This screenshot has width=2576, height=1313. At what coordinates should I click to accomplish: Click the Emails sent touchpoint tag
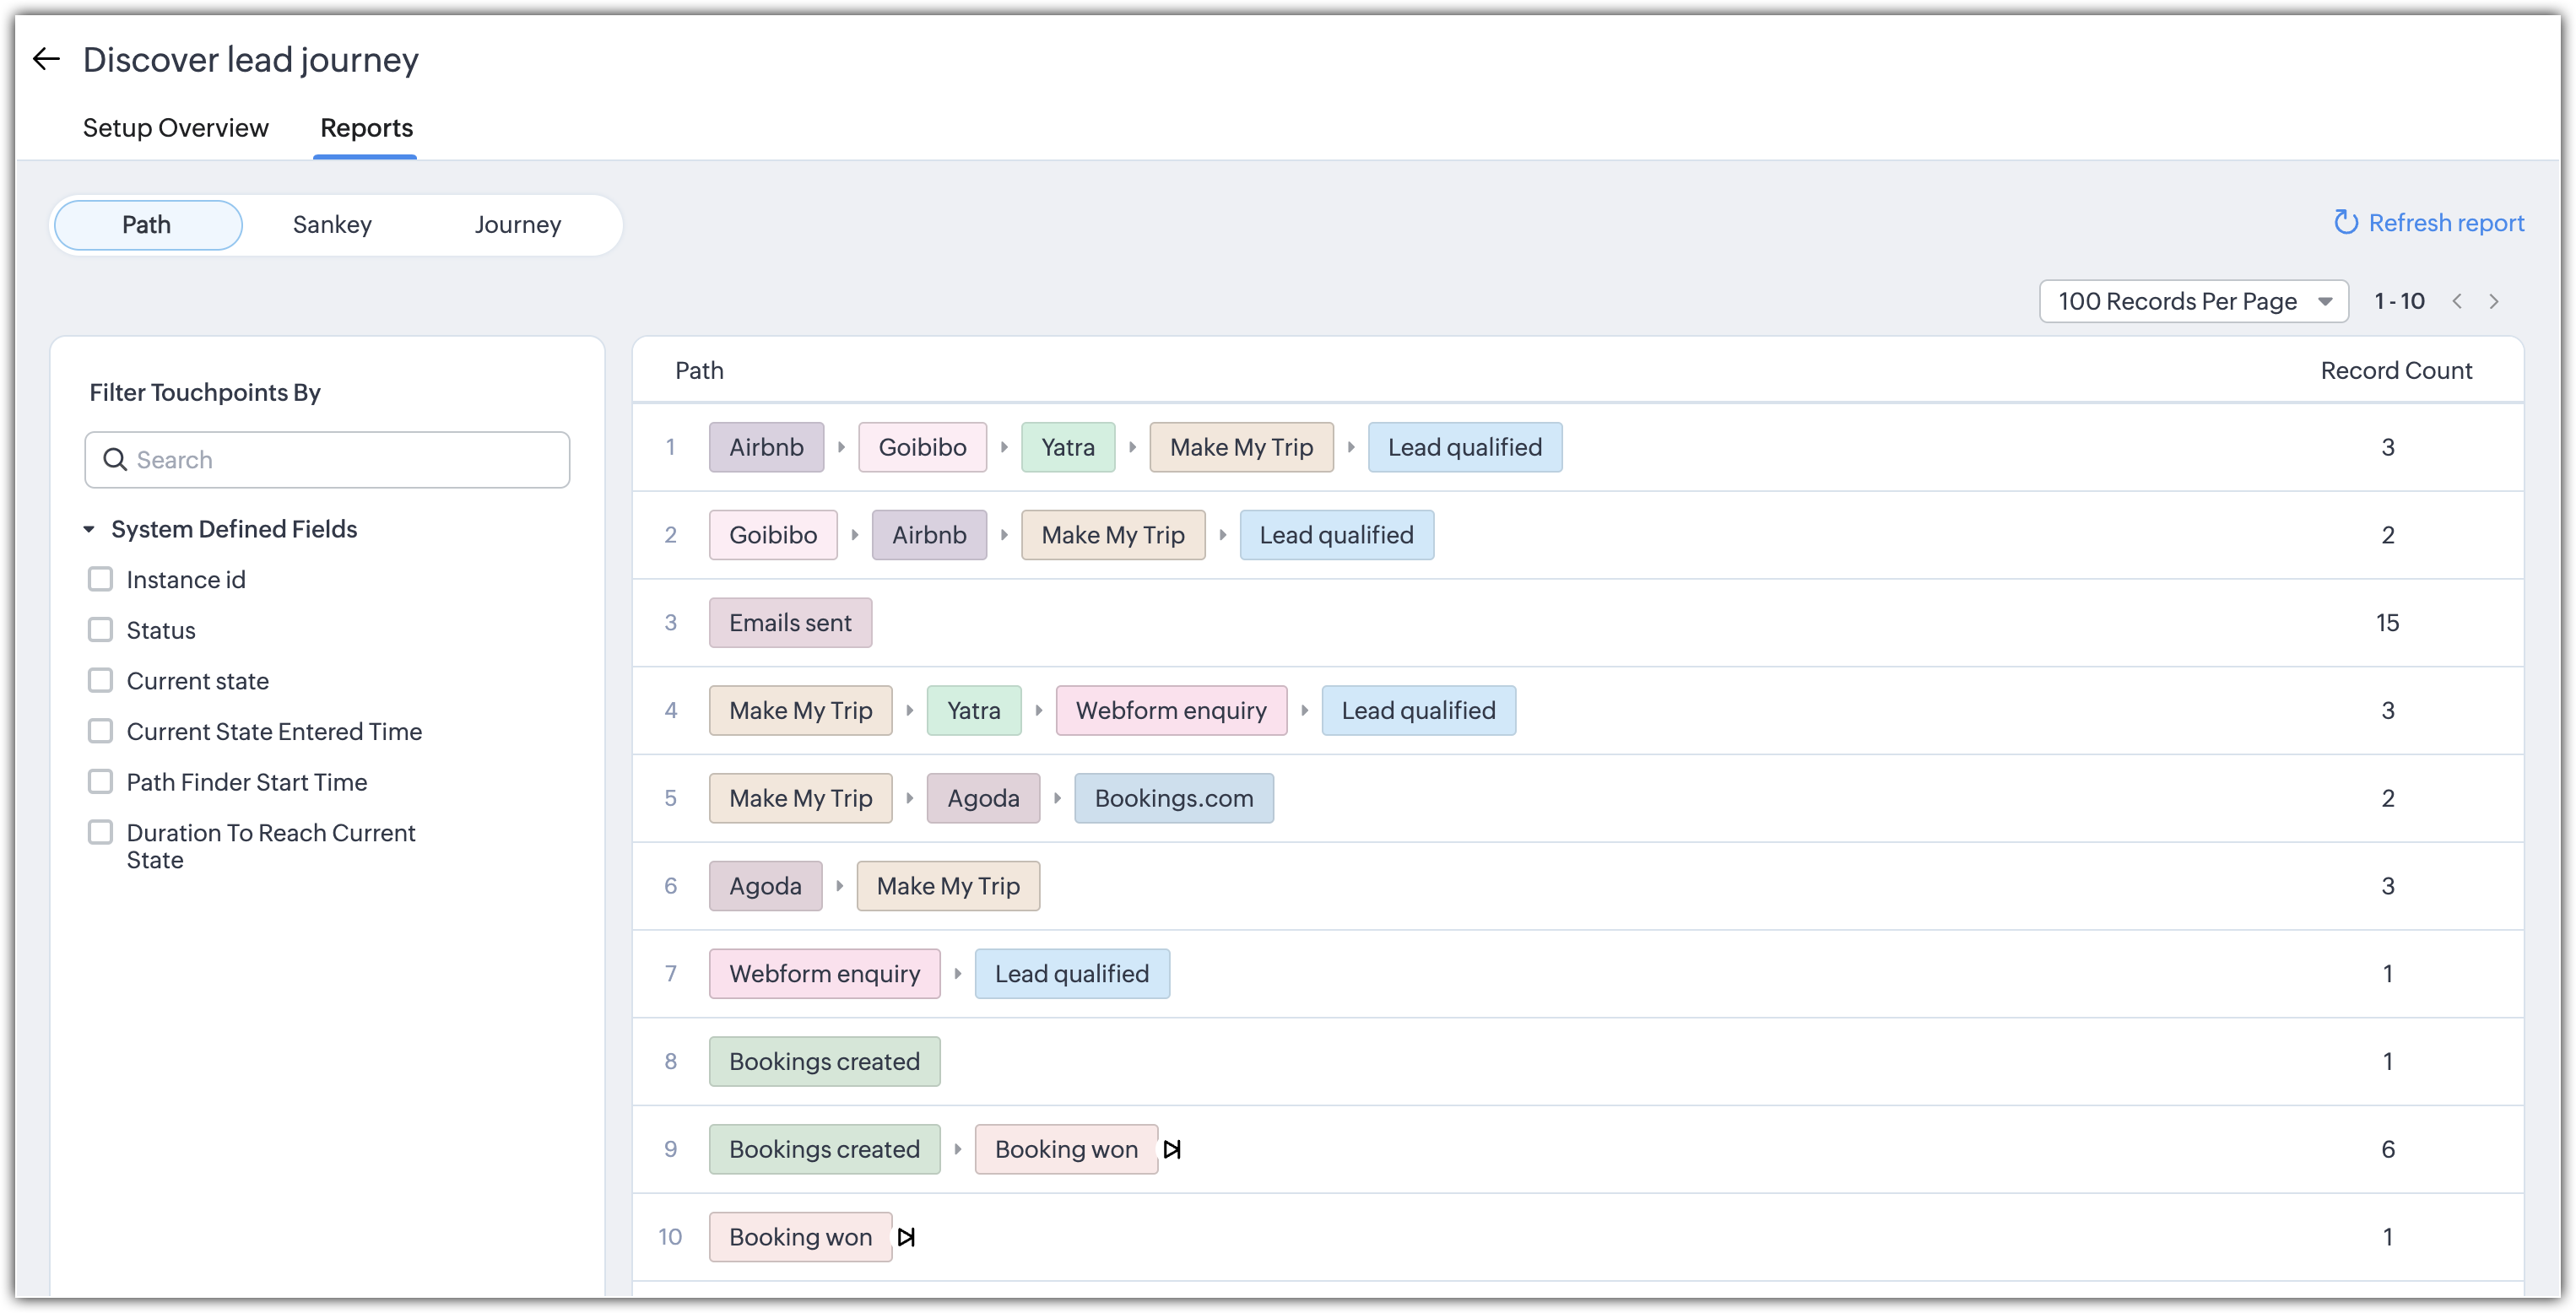click(790, 623)
